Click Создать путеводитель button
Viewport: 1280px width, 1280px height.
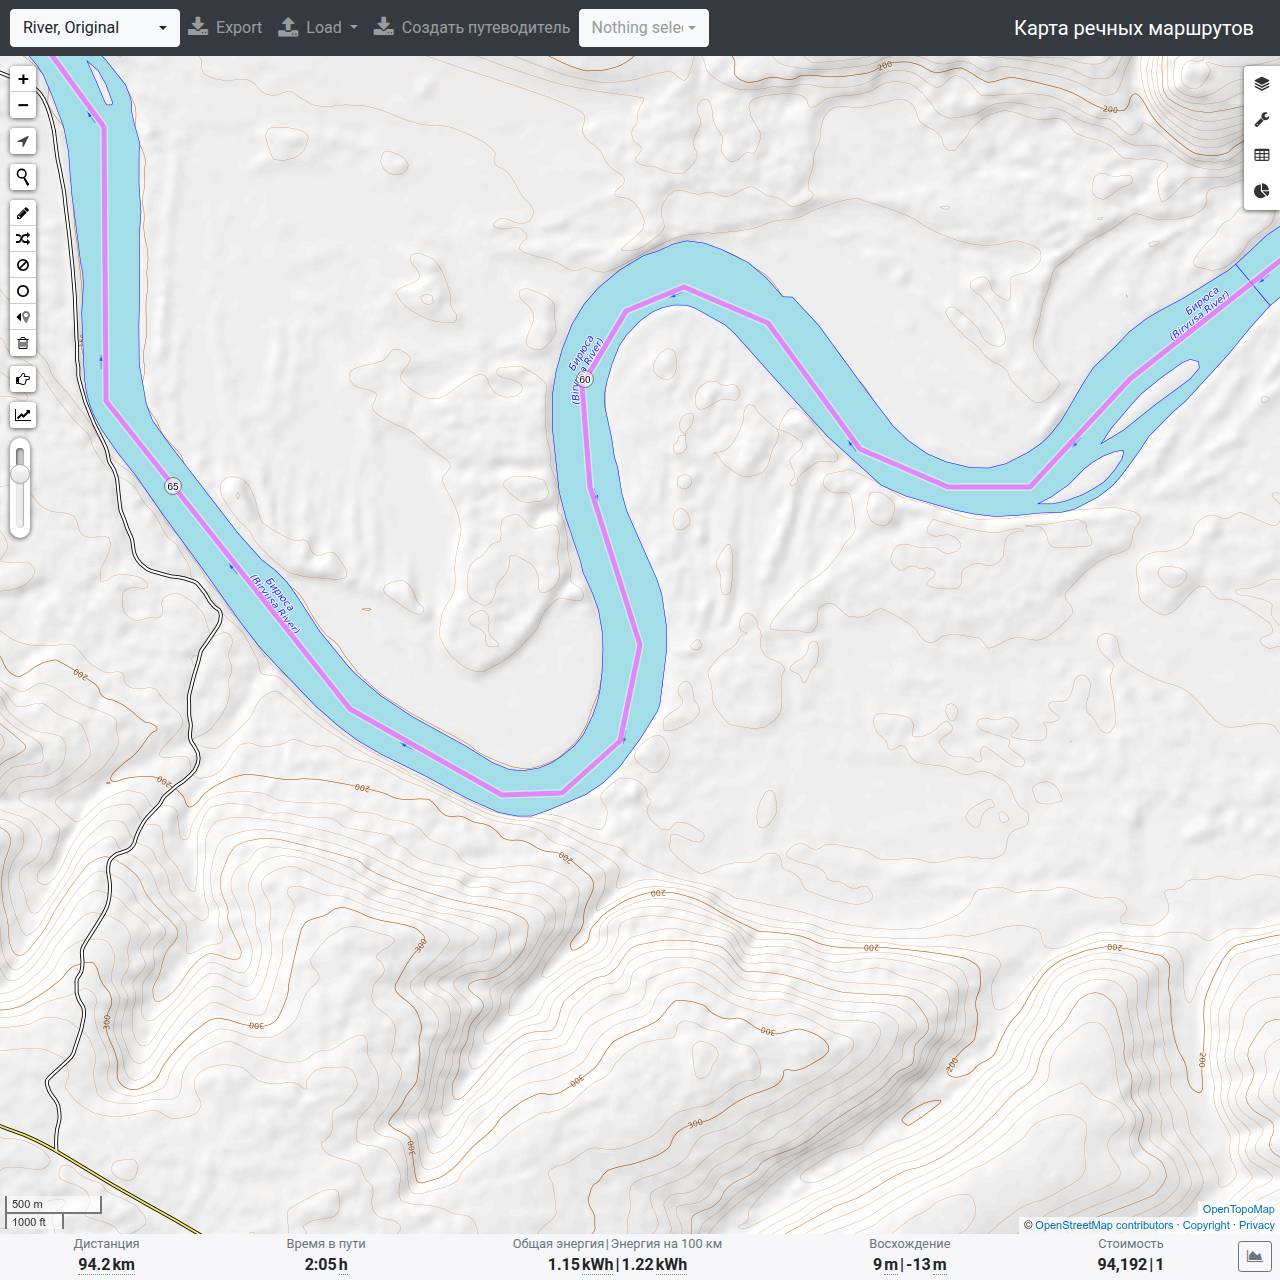[472, 28]
